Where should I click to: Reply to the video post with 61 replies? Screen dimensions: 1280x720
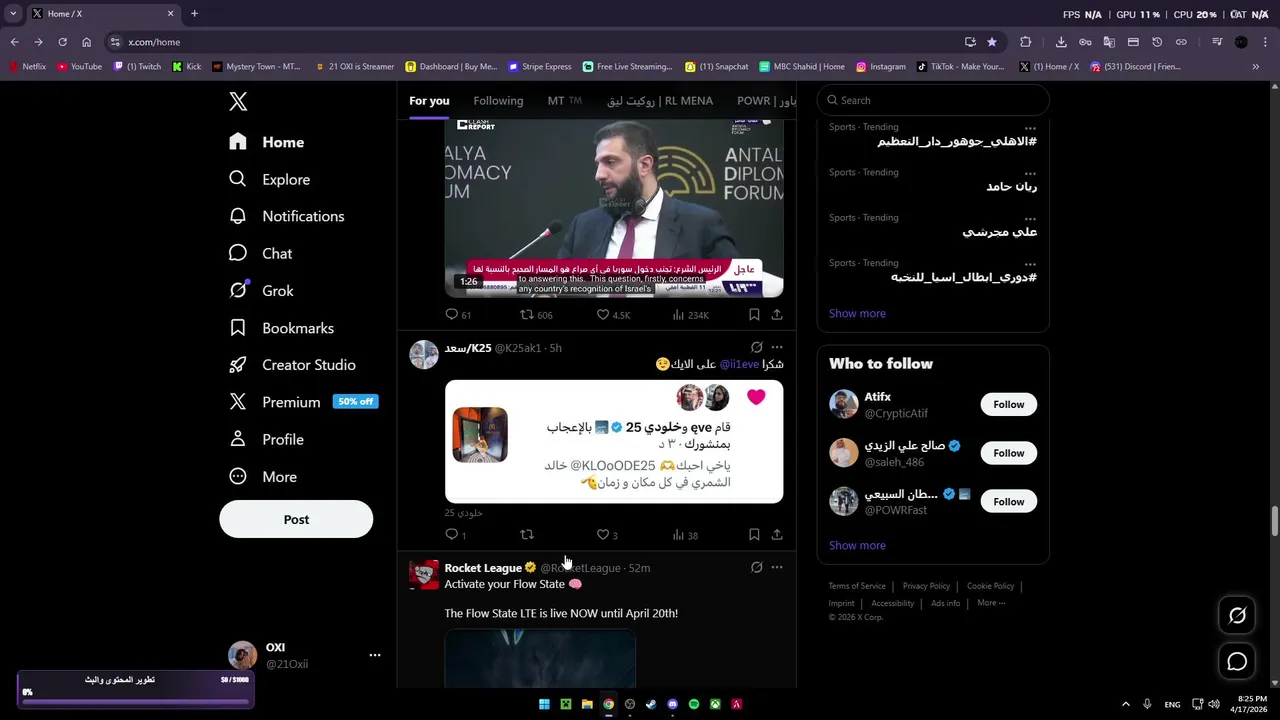[458, 314]
